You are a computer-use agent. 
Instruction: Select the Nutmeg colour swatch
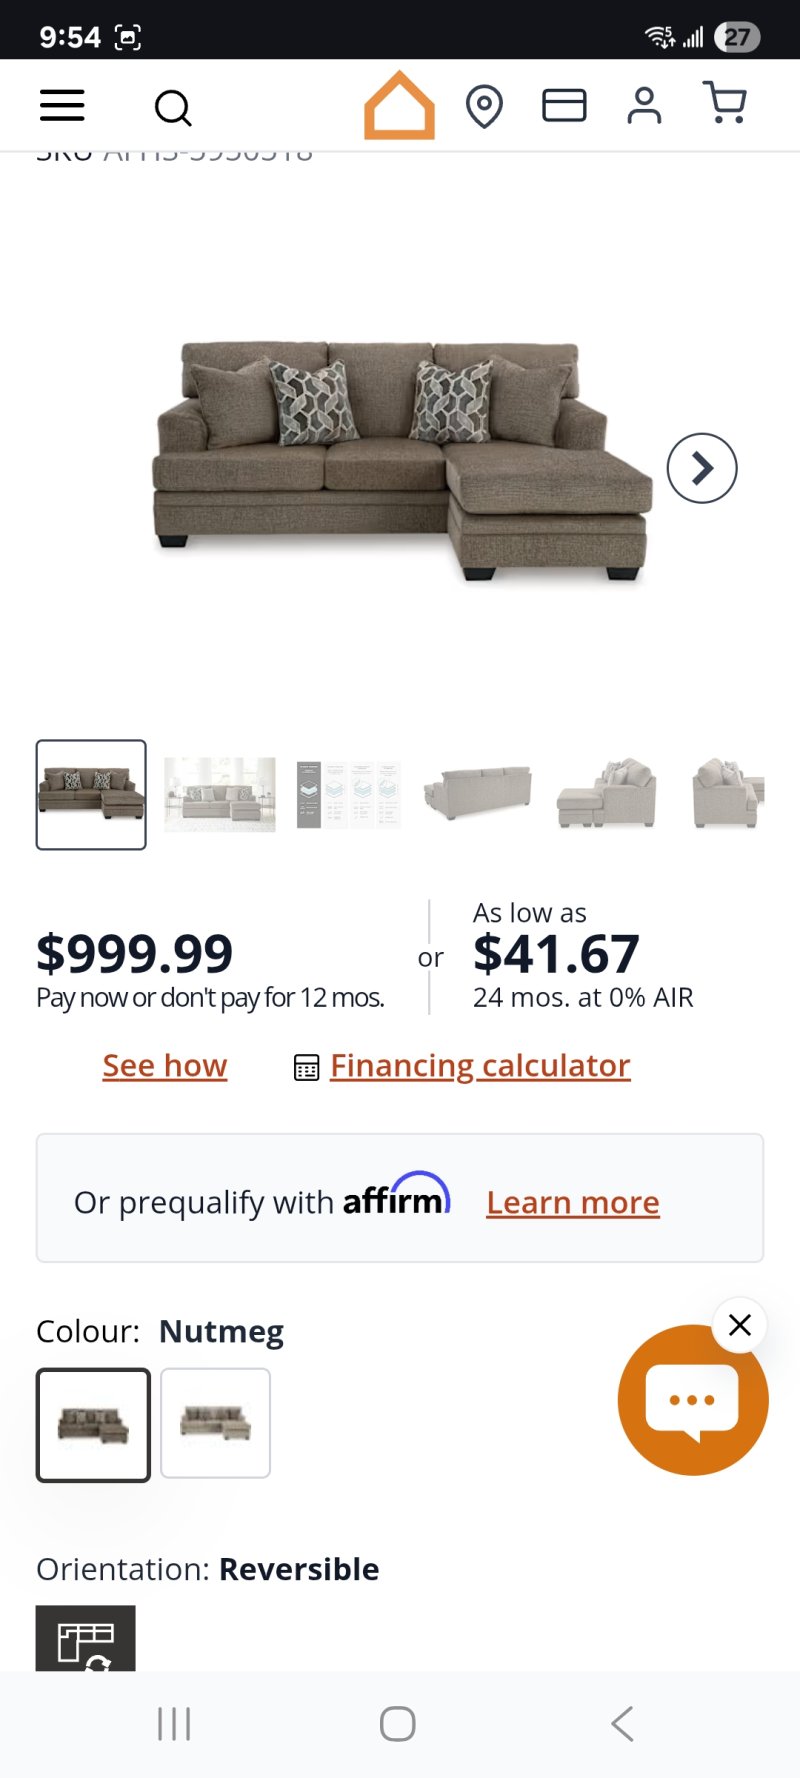click(x=93, y=1424)
